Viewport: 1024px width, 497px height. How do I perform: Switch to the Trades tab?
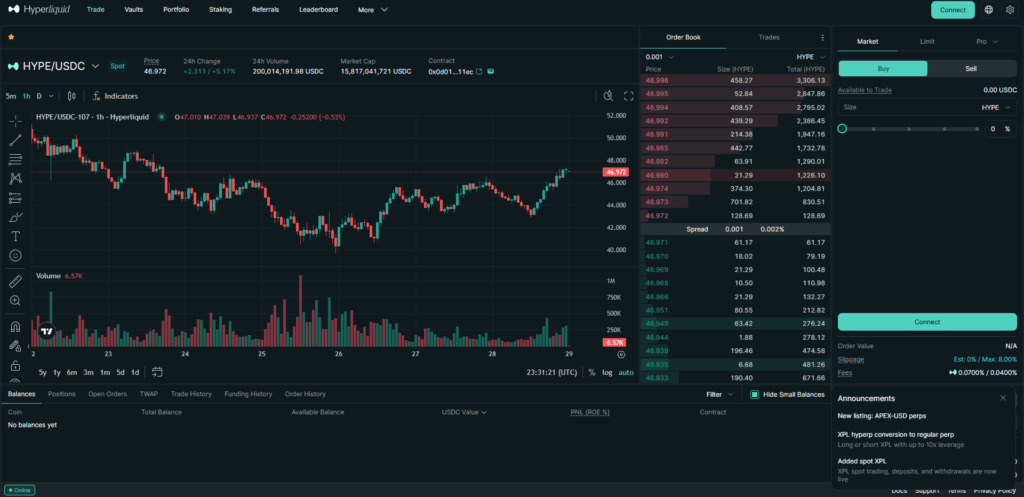(768, 37)
